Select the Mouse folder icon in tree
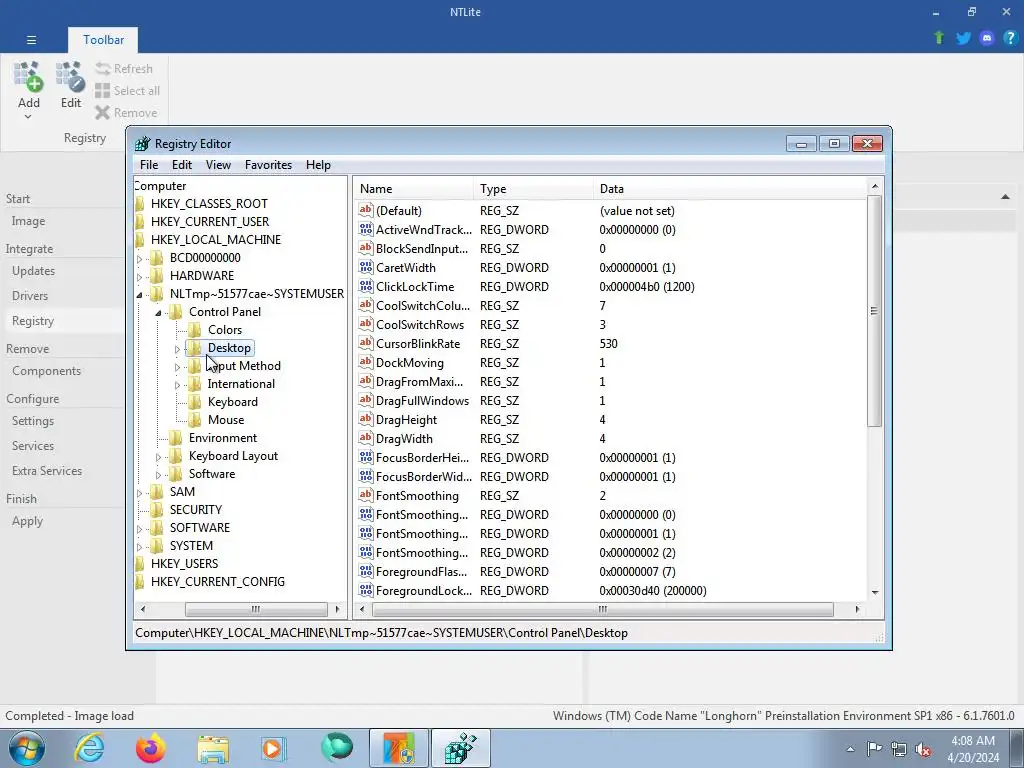 pyautogui.click(x=195, y=420)
